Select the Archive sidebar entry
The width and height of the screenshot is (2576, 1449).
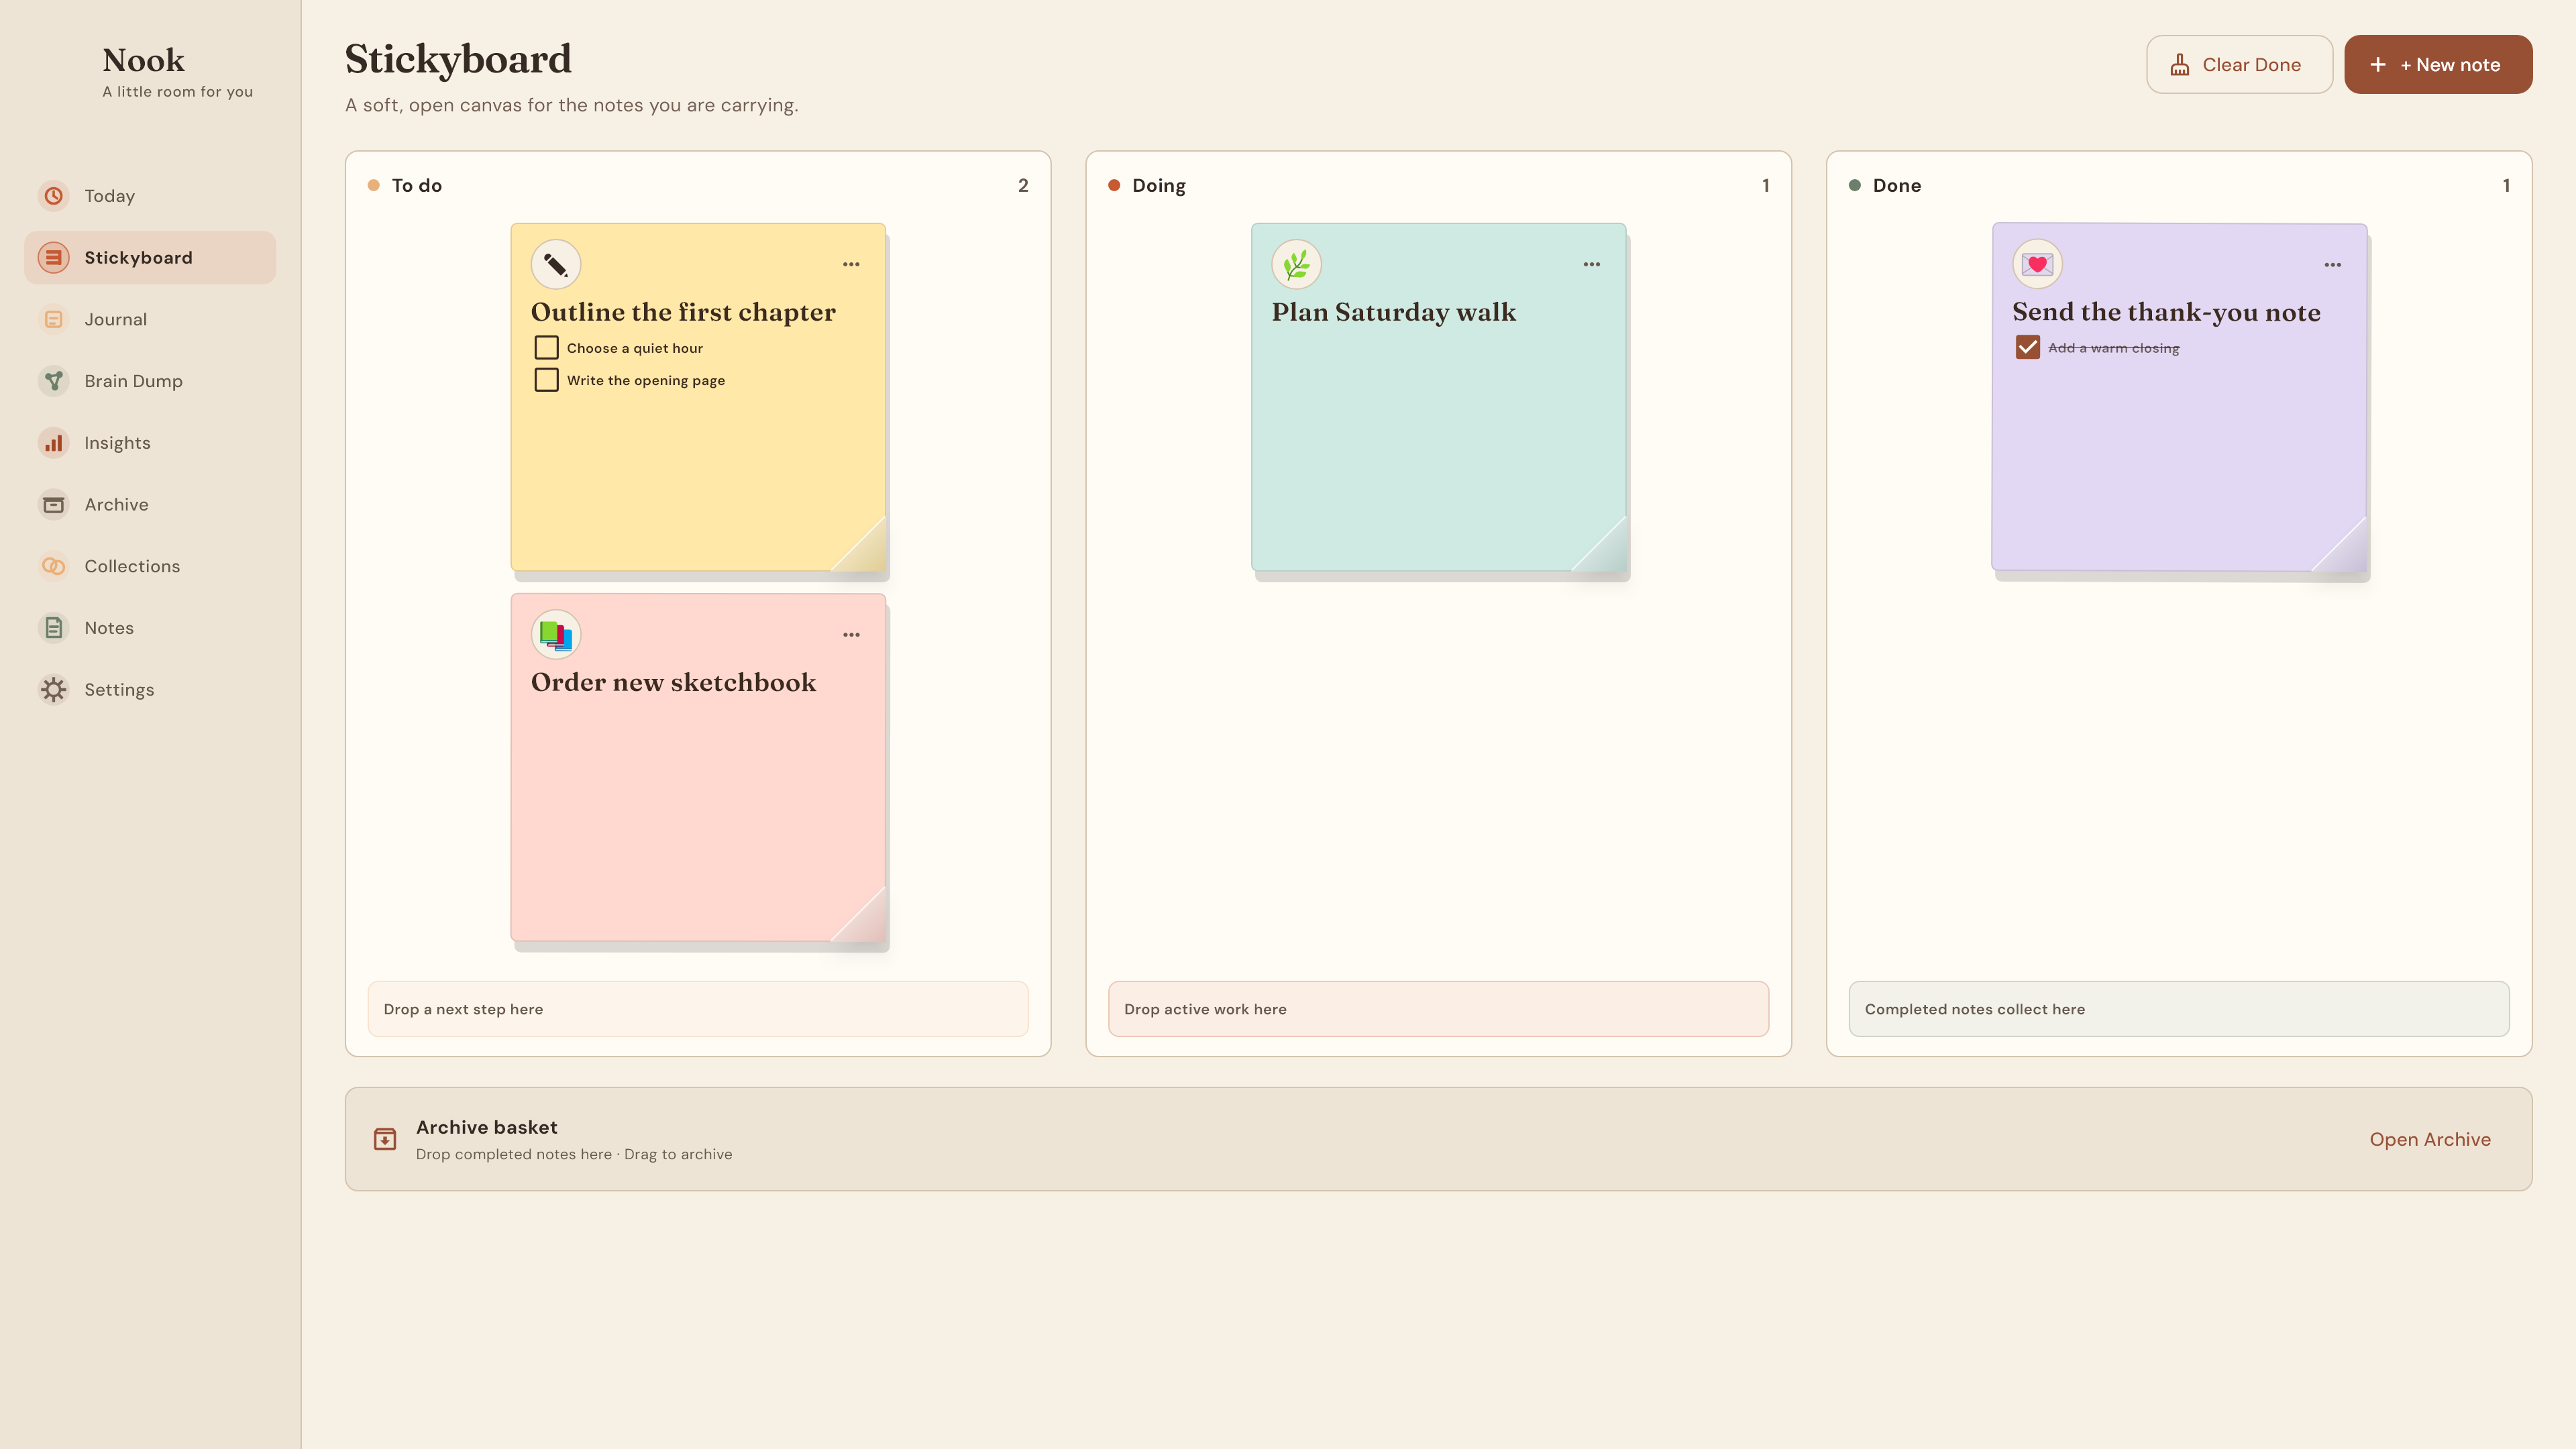point(150,505)
